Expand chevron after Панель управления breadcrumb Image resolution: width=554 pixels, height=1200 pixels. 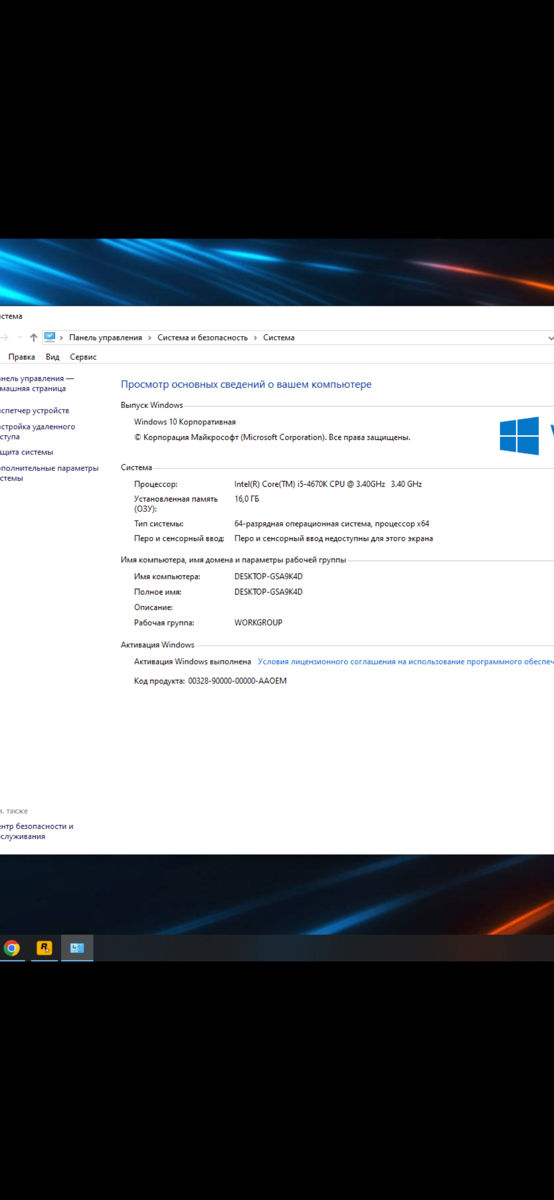[150, 338]
